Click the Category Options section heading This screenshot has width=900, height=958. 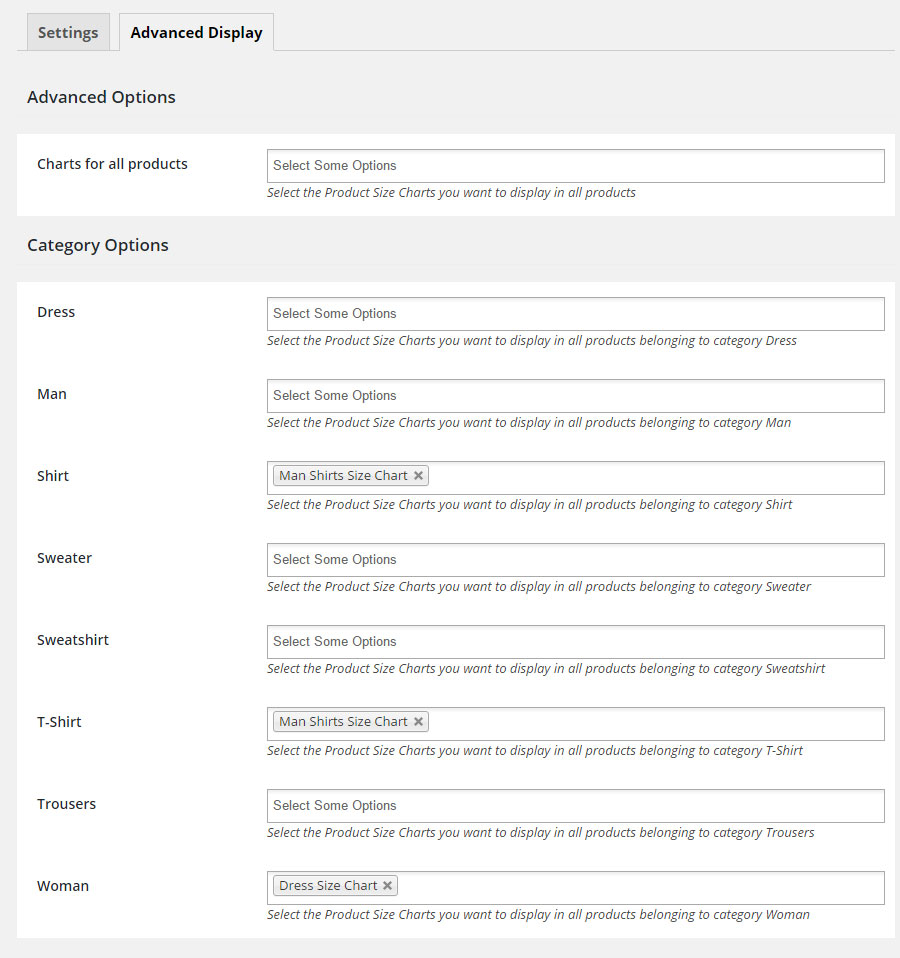pyautogui.click(x=98, y=245)
